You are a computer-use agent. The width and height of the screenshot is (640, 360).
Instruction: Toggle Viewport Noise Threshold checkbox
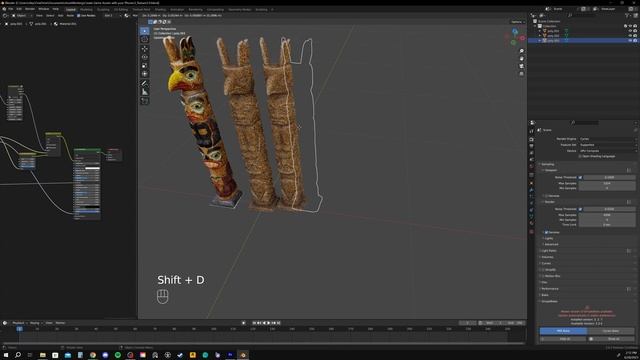coord(580,178)
